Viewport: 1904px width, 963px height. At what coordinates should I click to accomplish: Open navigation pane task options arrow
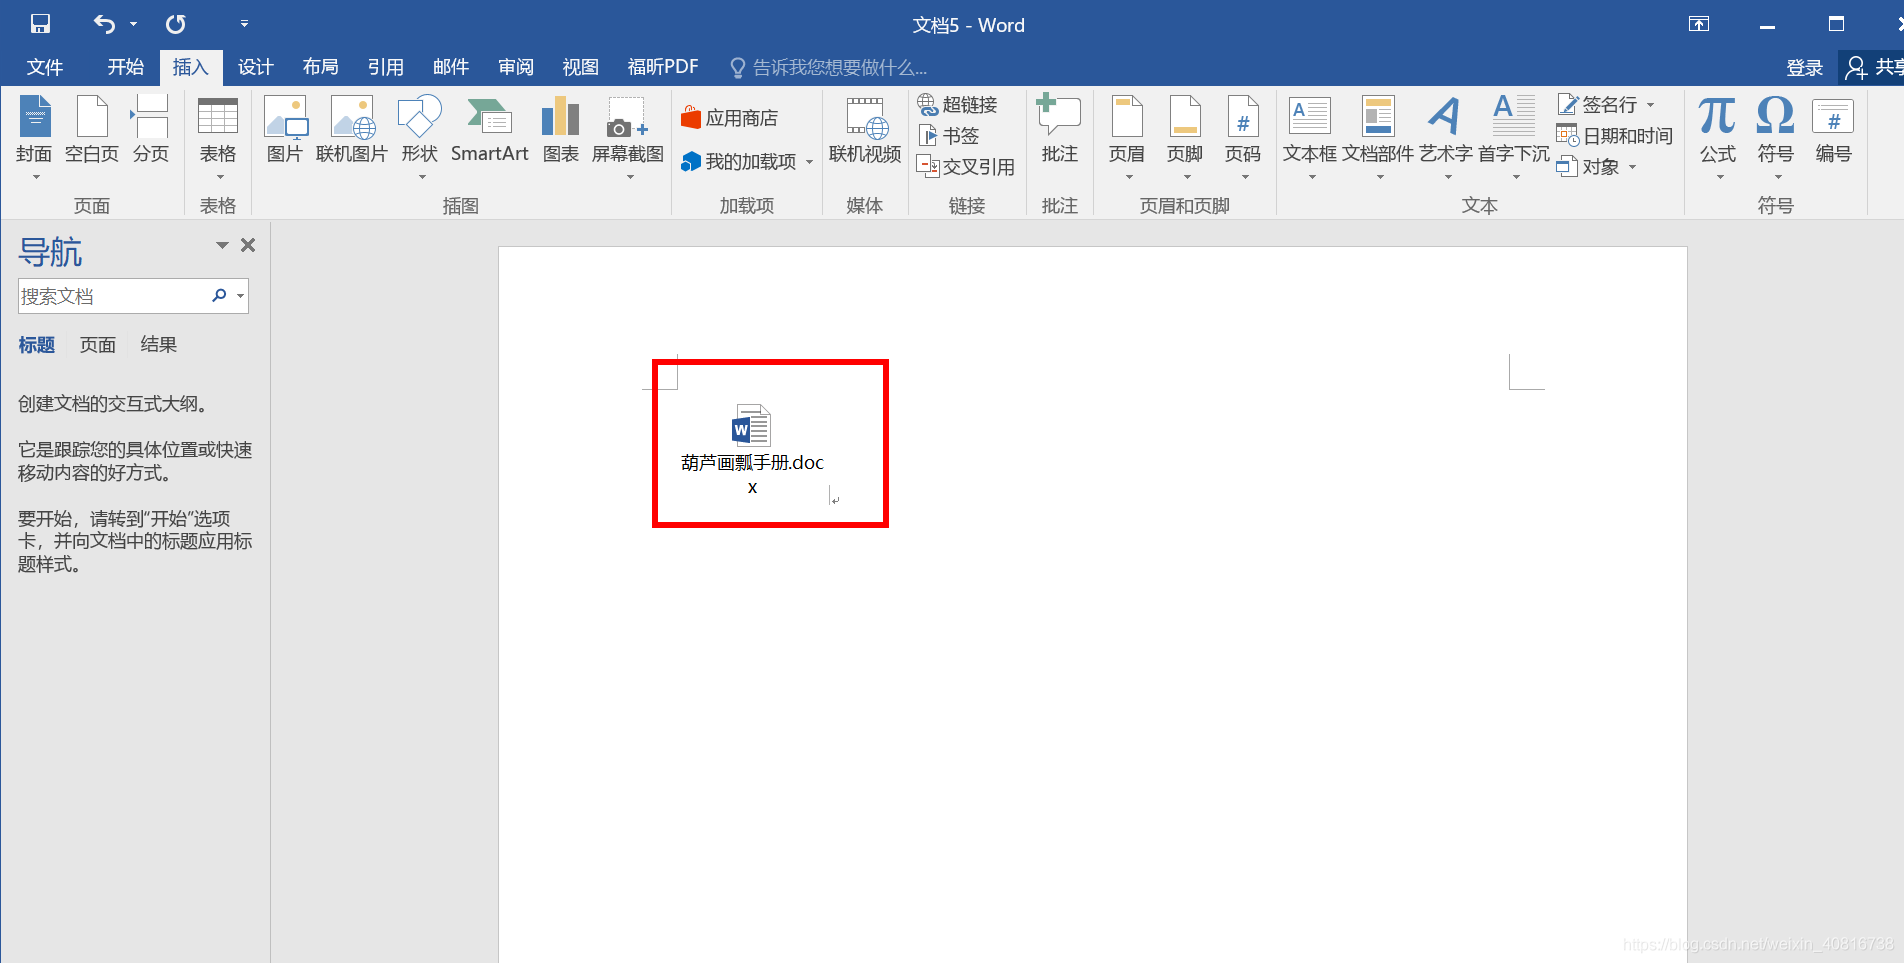(x=222, y=245)
